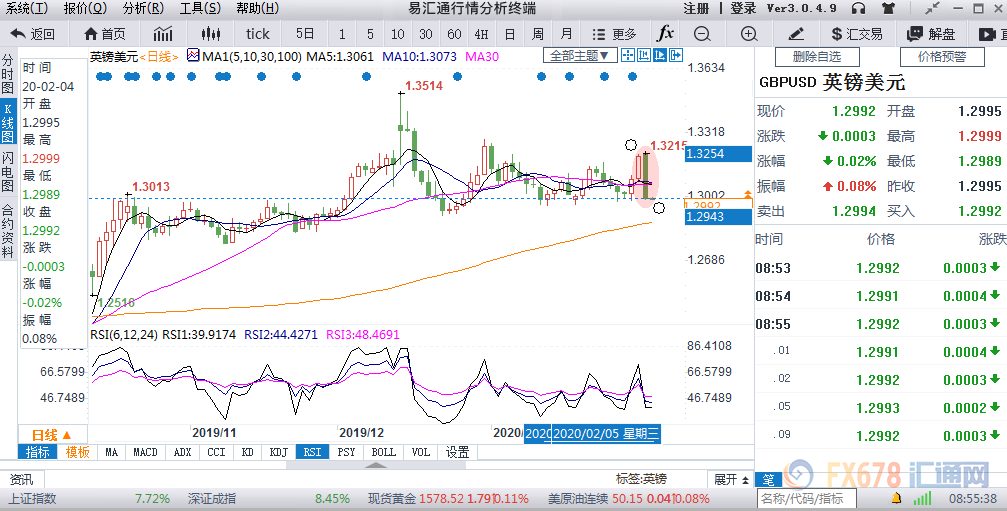The height and width of the screenshot is (511, 1007).
Task: Click the 注册 register link
Action: click(696, 8)
